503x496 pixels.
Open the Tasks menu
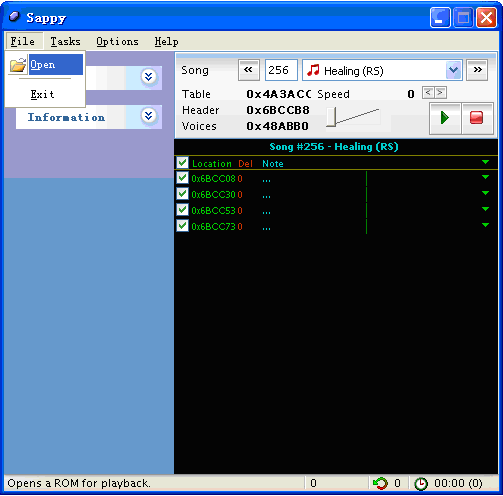(x=65, y=42)
